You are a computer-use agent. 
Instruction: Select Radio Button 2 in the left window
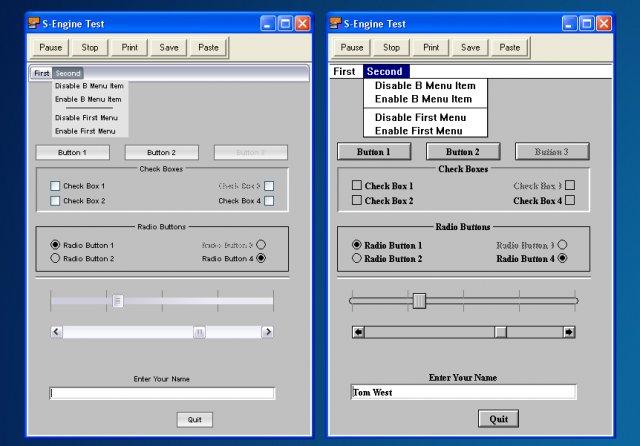(55, 258)
